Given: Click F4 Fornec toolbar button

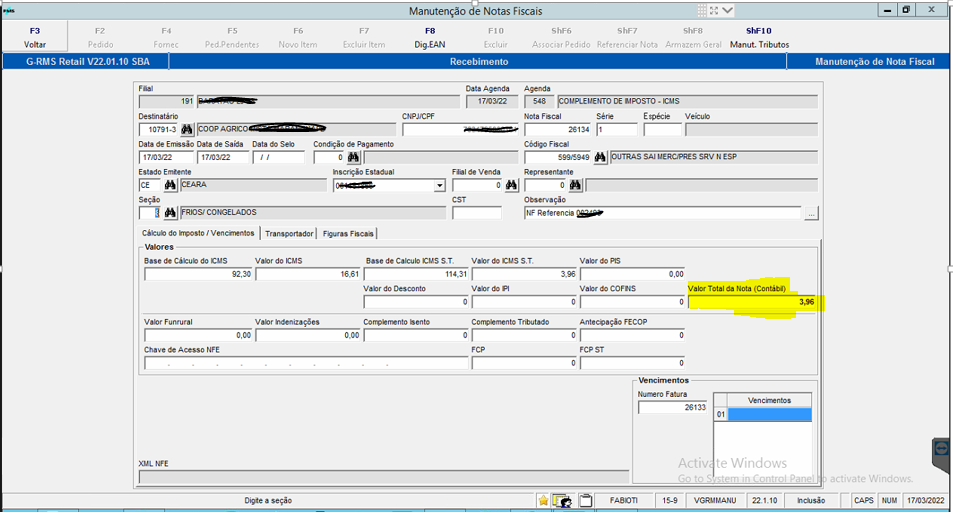Looking at the screenshot, I should click(166, 37).
